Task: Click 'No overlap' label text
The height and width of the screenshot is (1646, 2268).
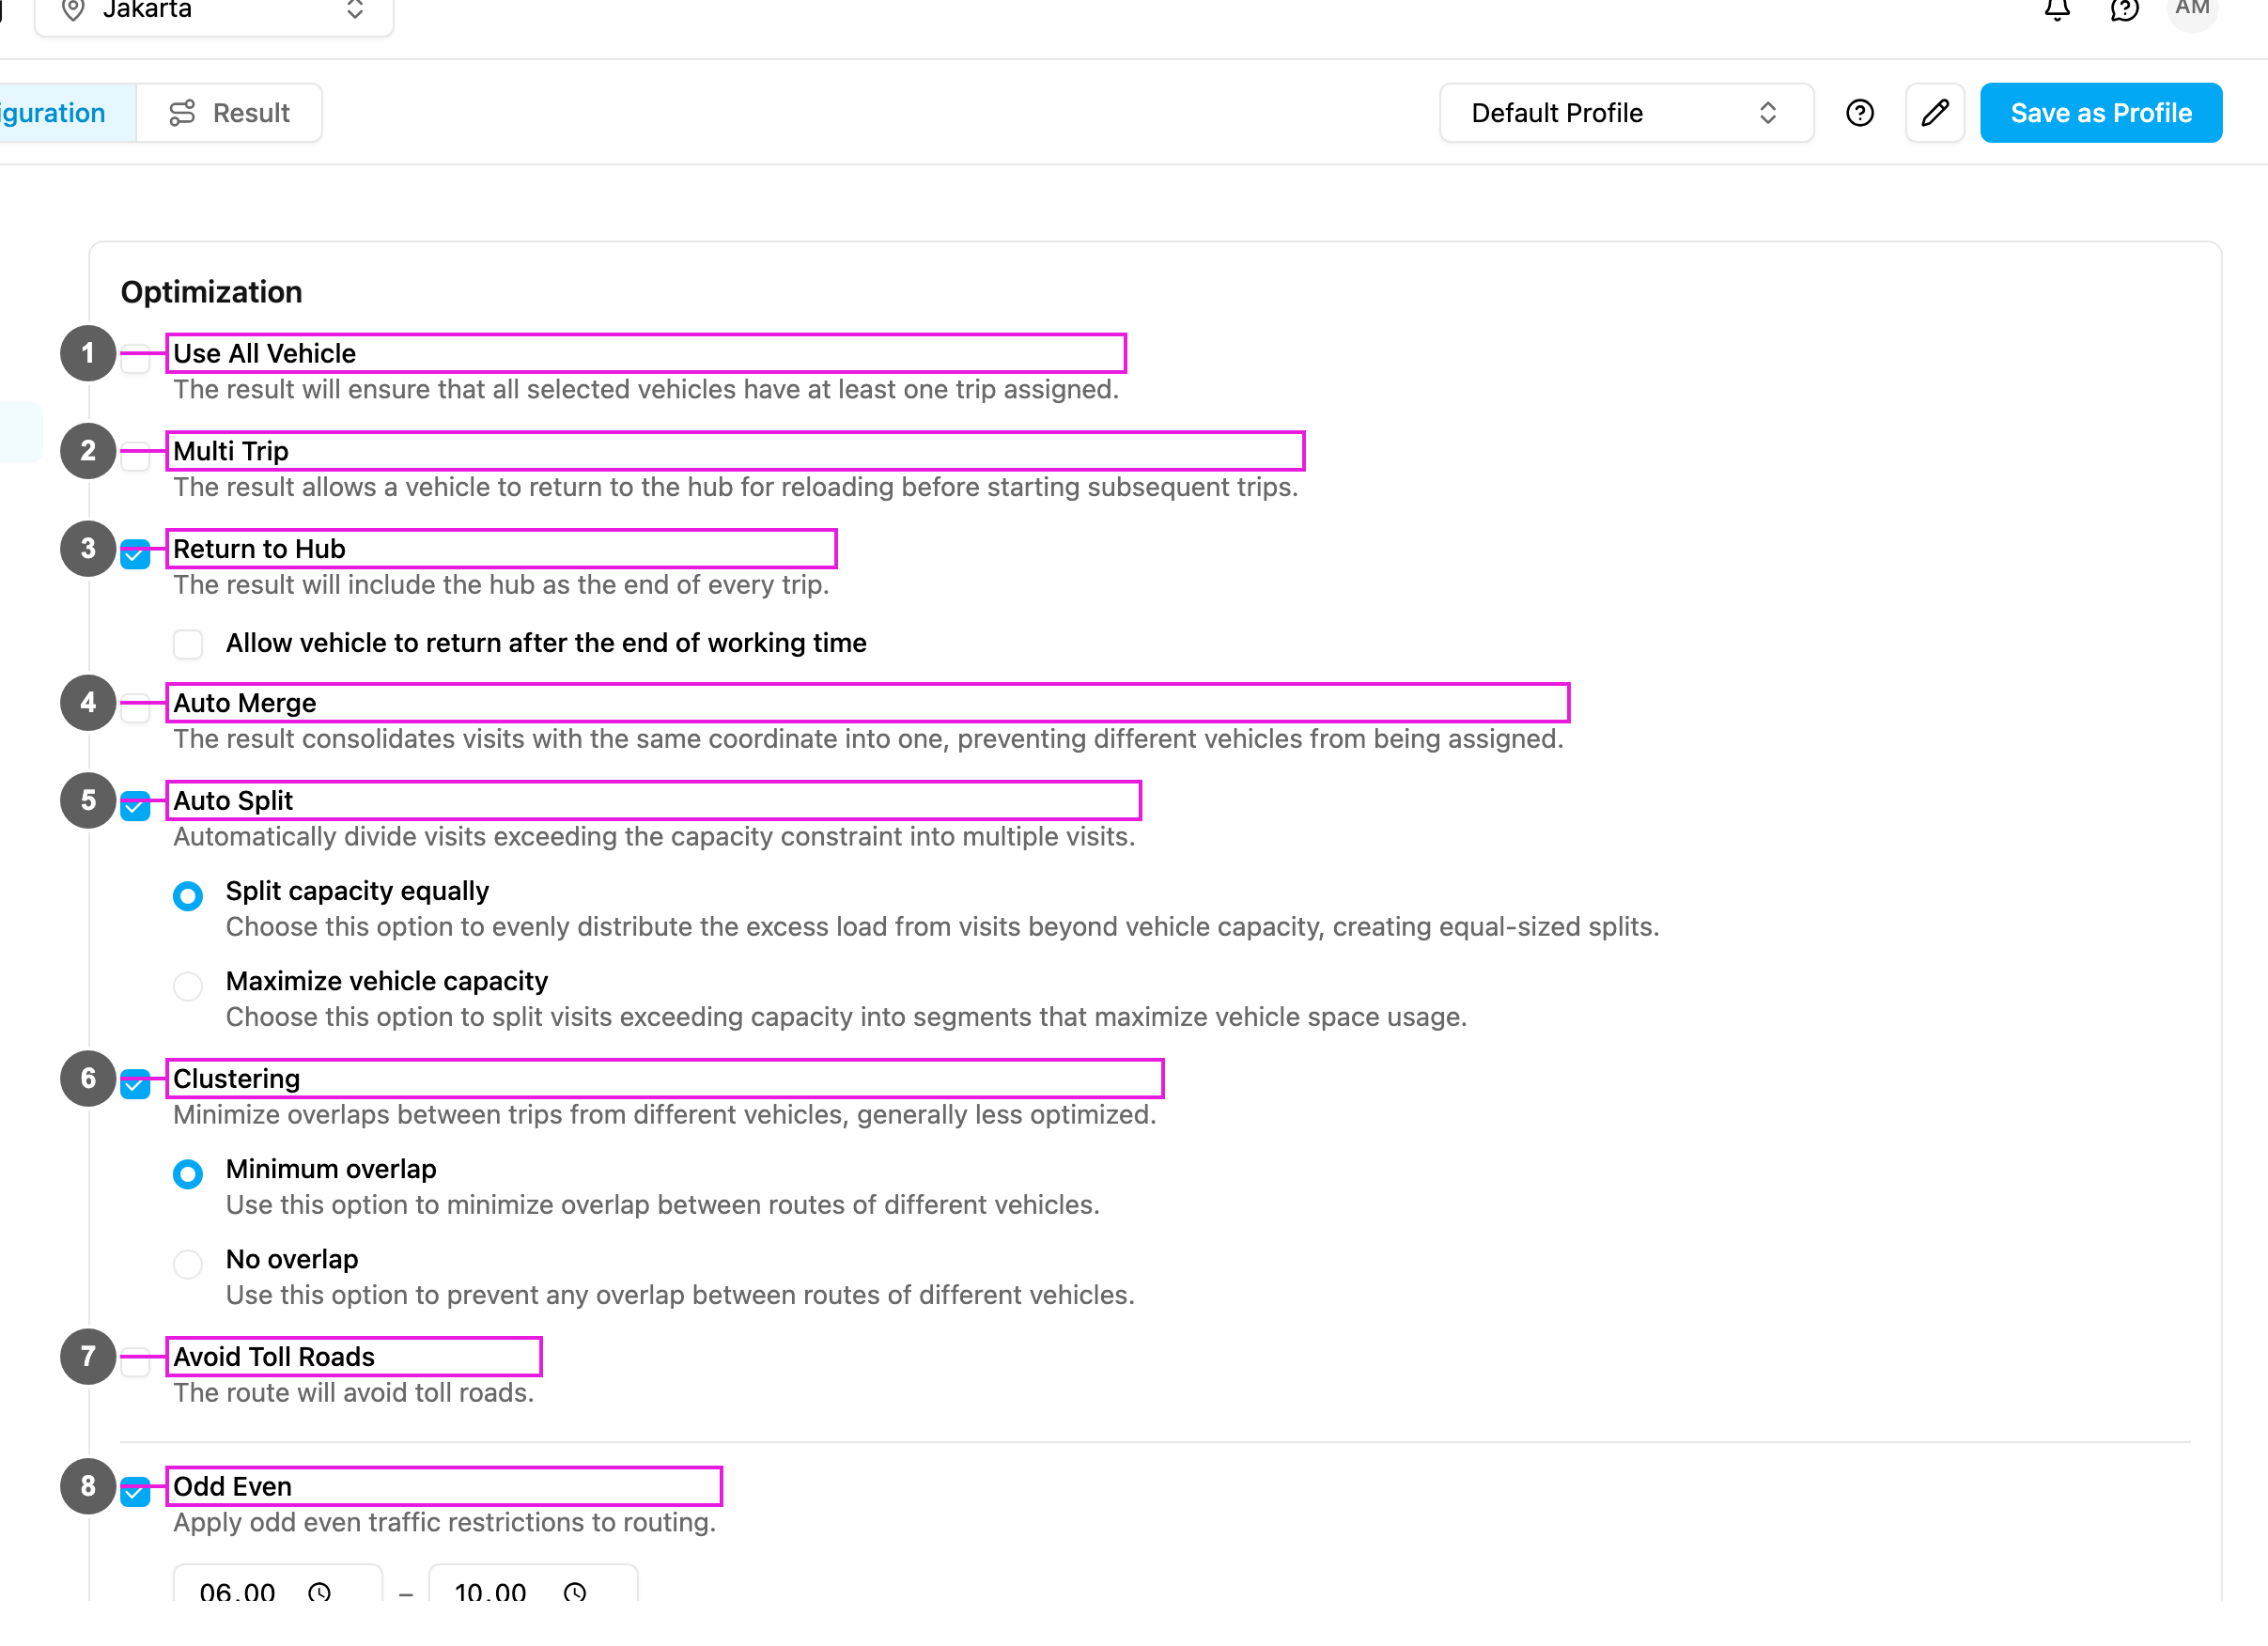Action: 292,1260
